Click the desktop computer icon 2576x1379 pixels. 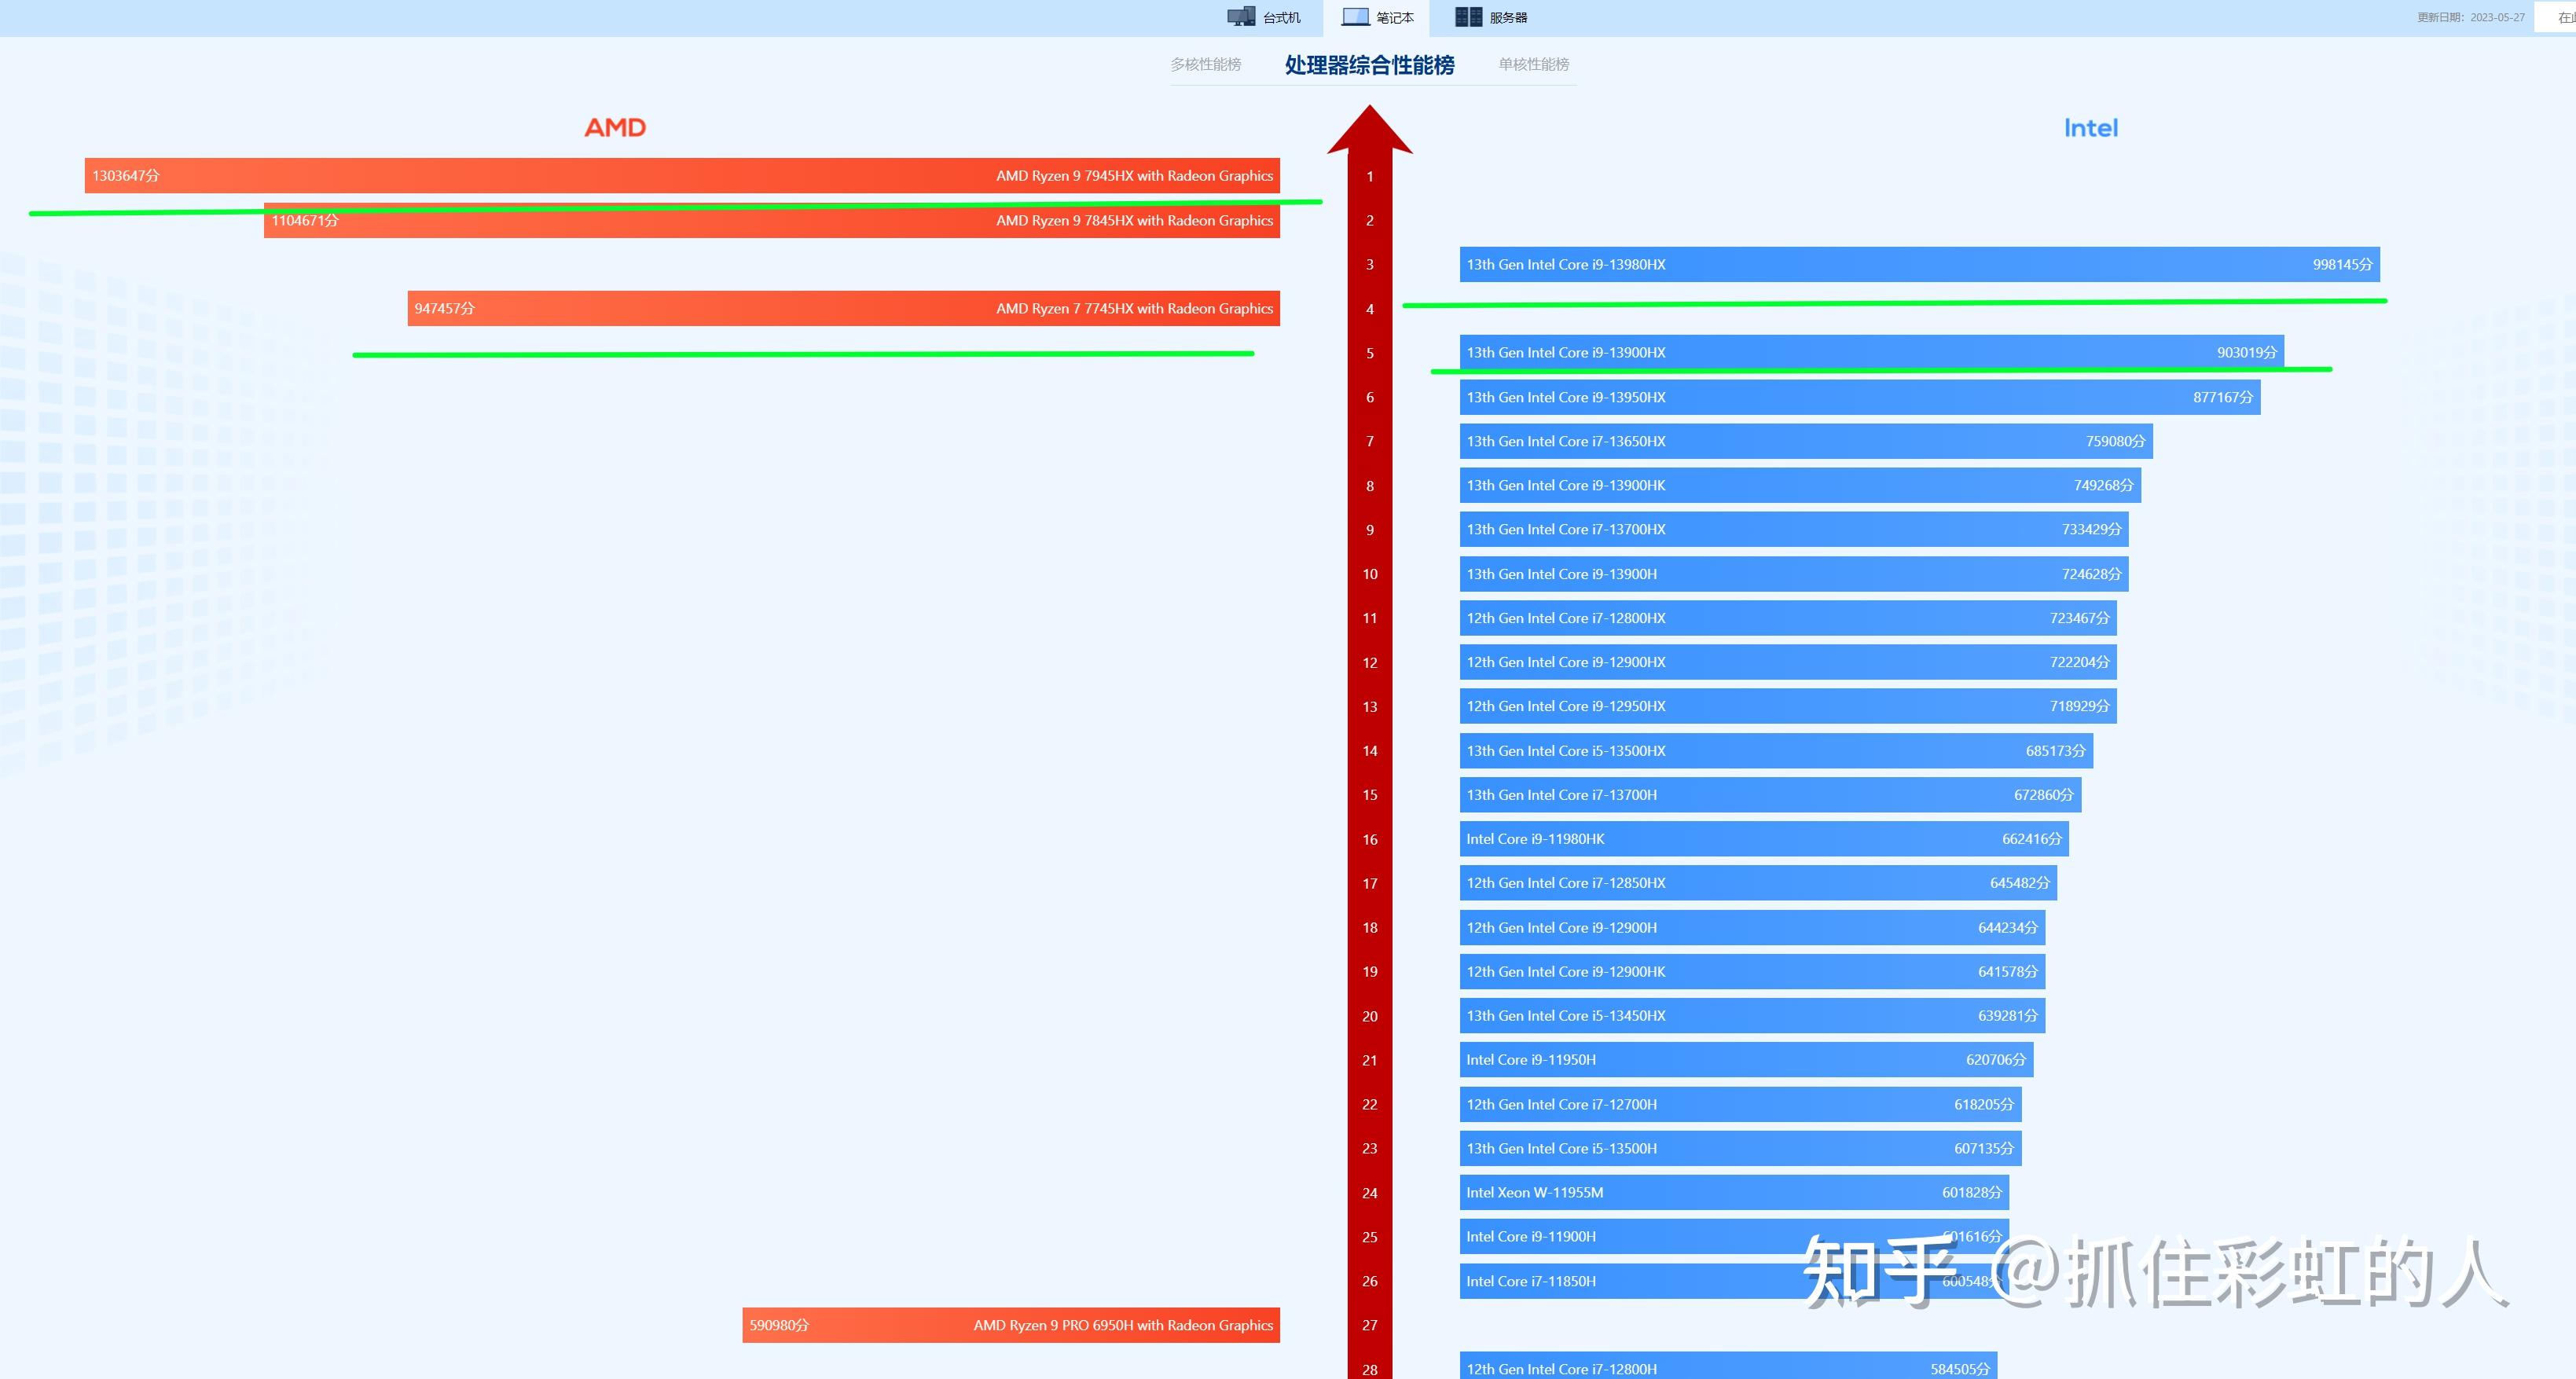1241,17
